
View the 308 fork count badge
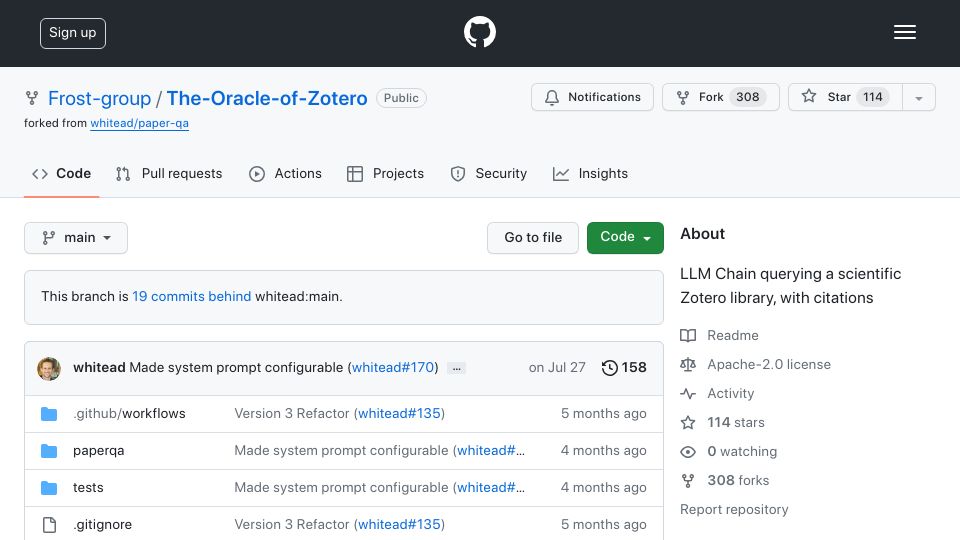(748, 97)
